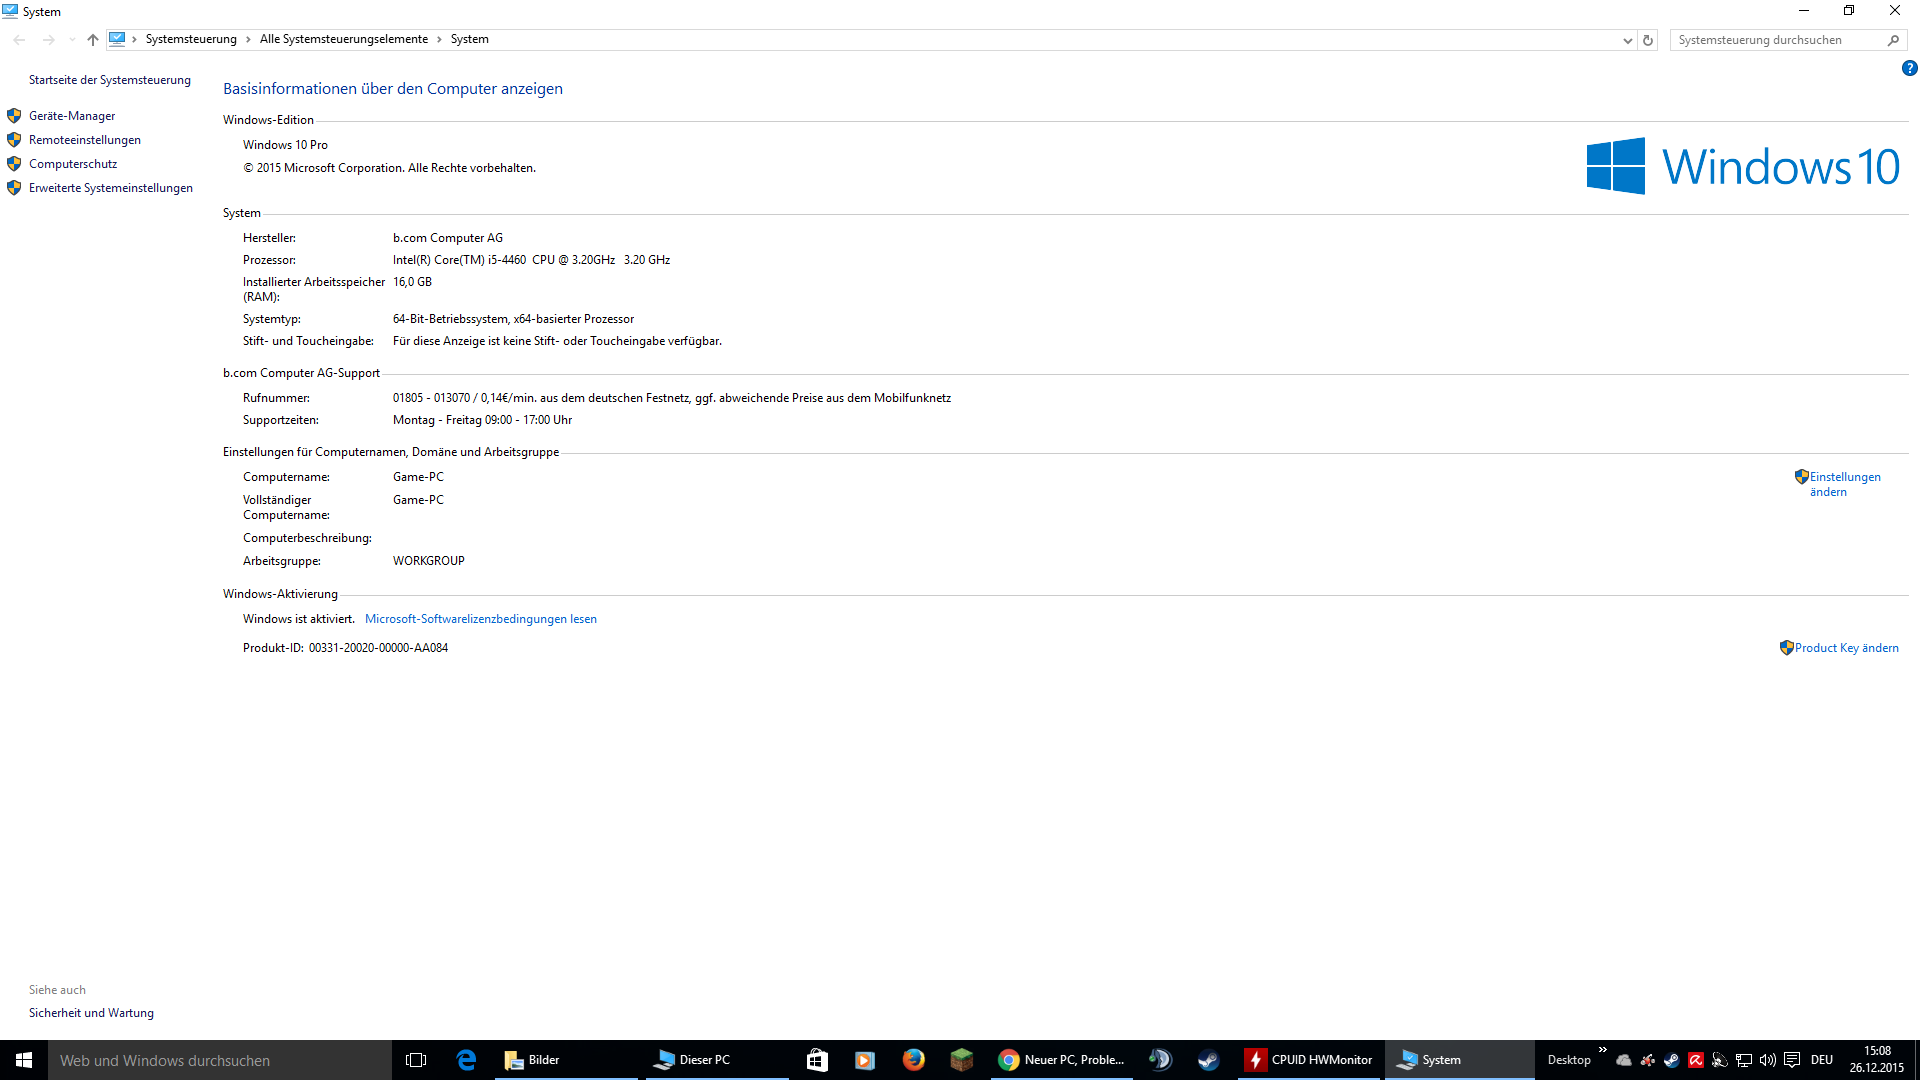The image size is (1920, 1080).
Task: Click Product Key ändern link
Action: 1845,648
